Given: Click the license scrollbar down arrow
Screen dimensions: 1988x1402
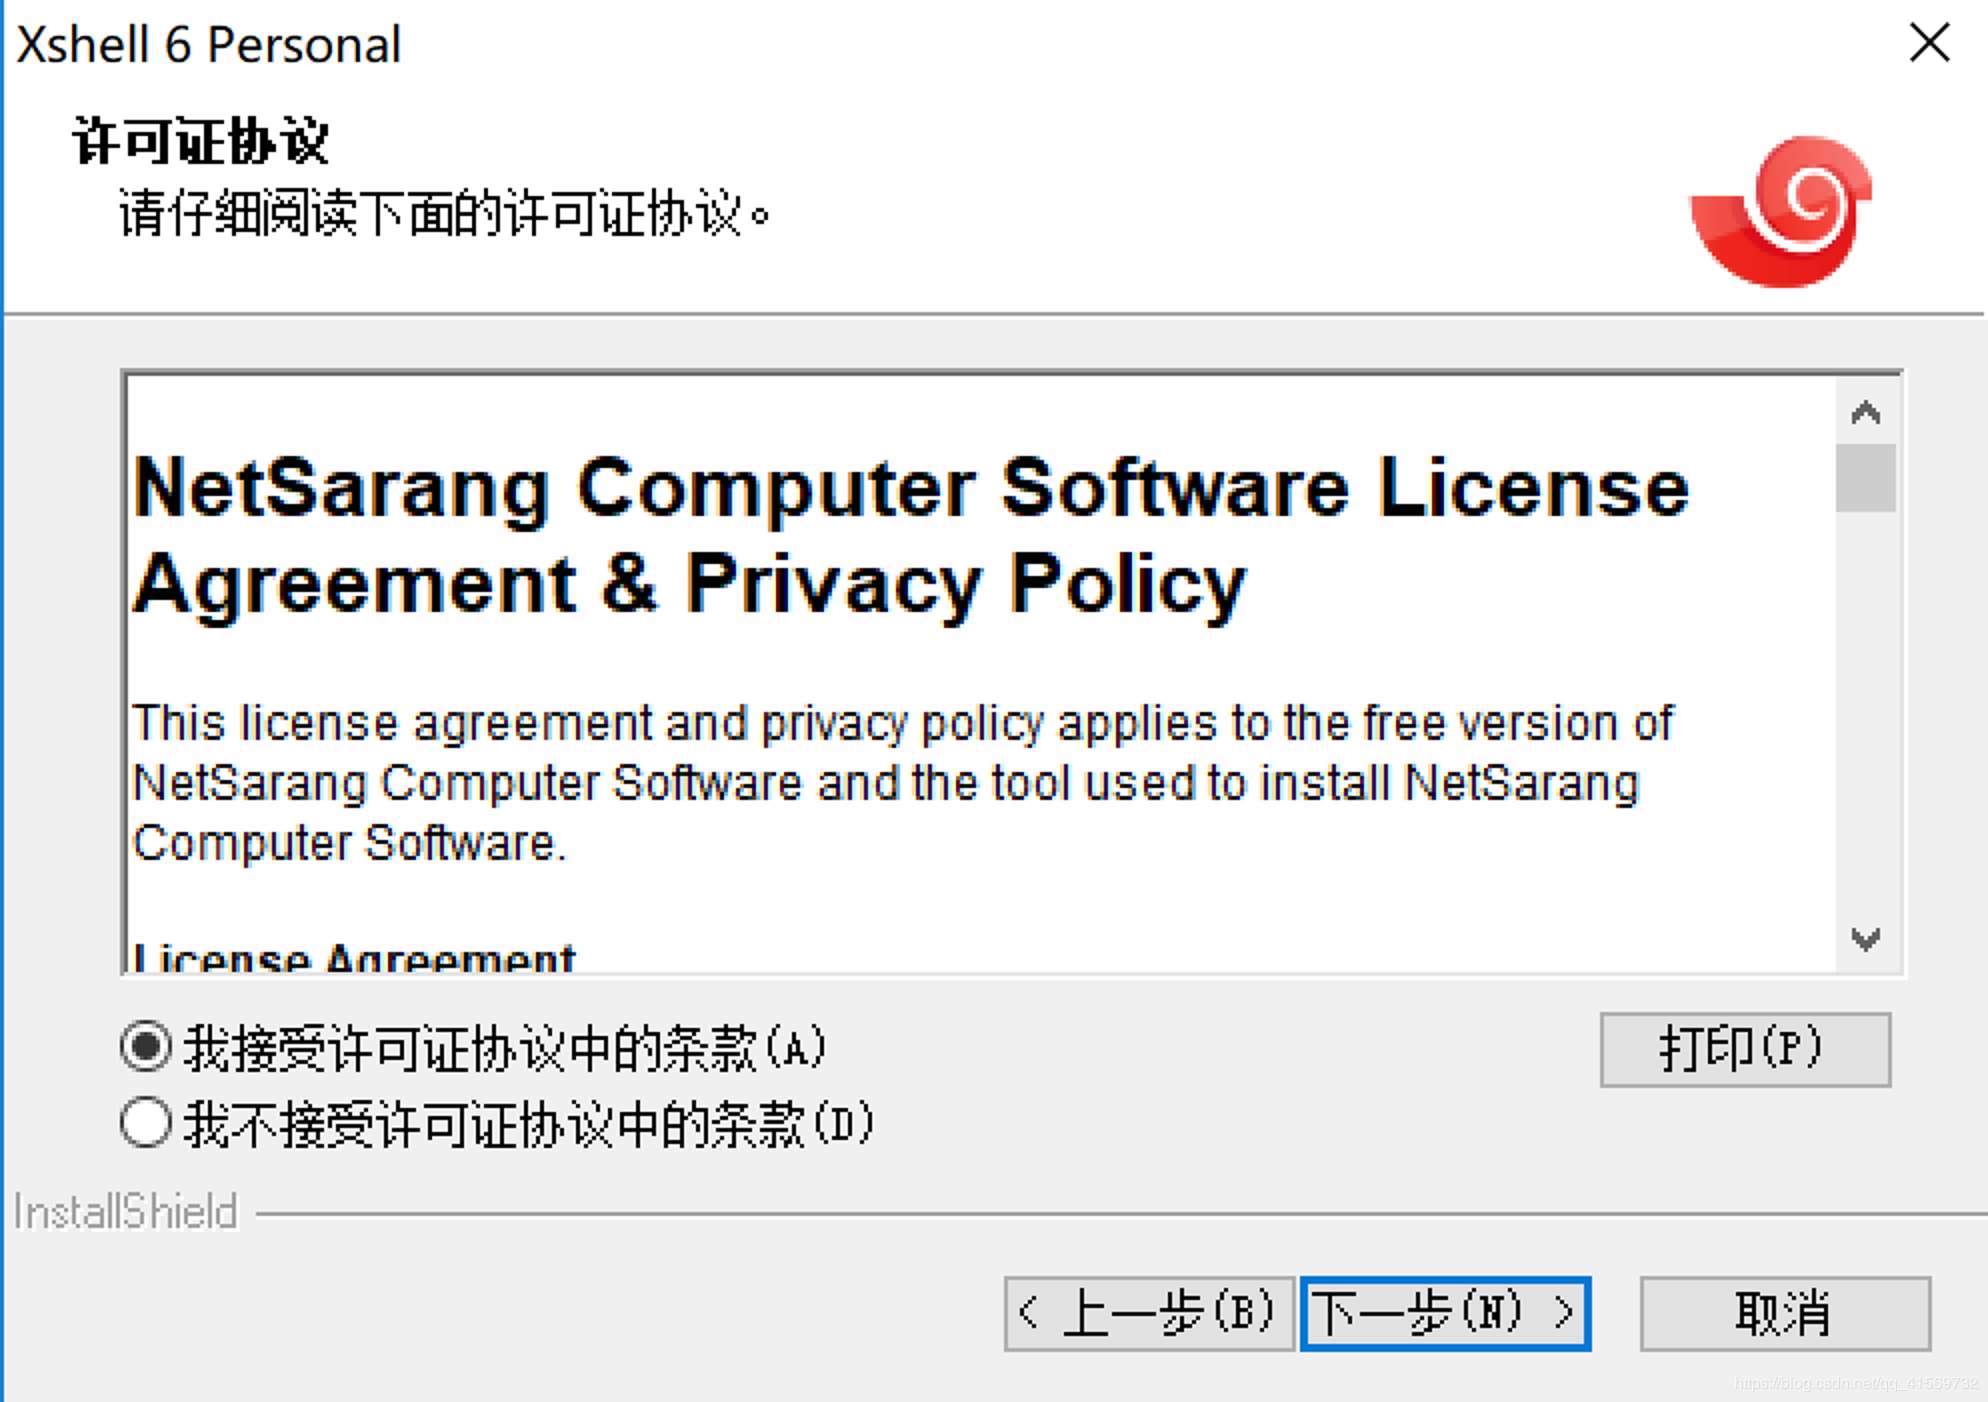Looking at the screenshot, I should (1865, 938).
